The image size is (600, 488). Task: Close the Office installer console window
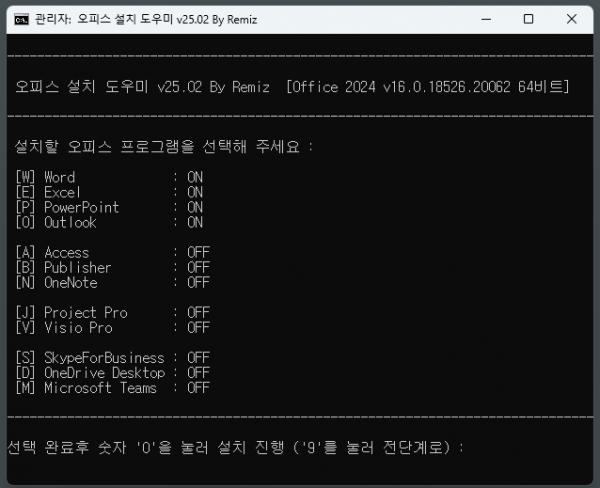572,19
